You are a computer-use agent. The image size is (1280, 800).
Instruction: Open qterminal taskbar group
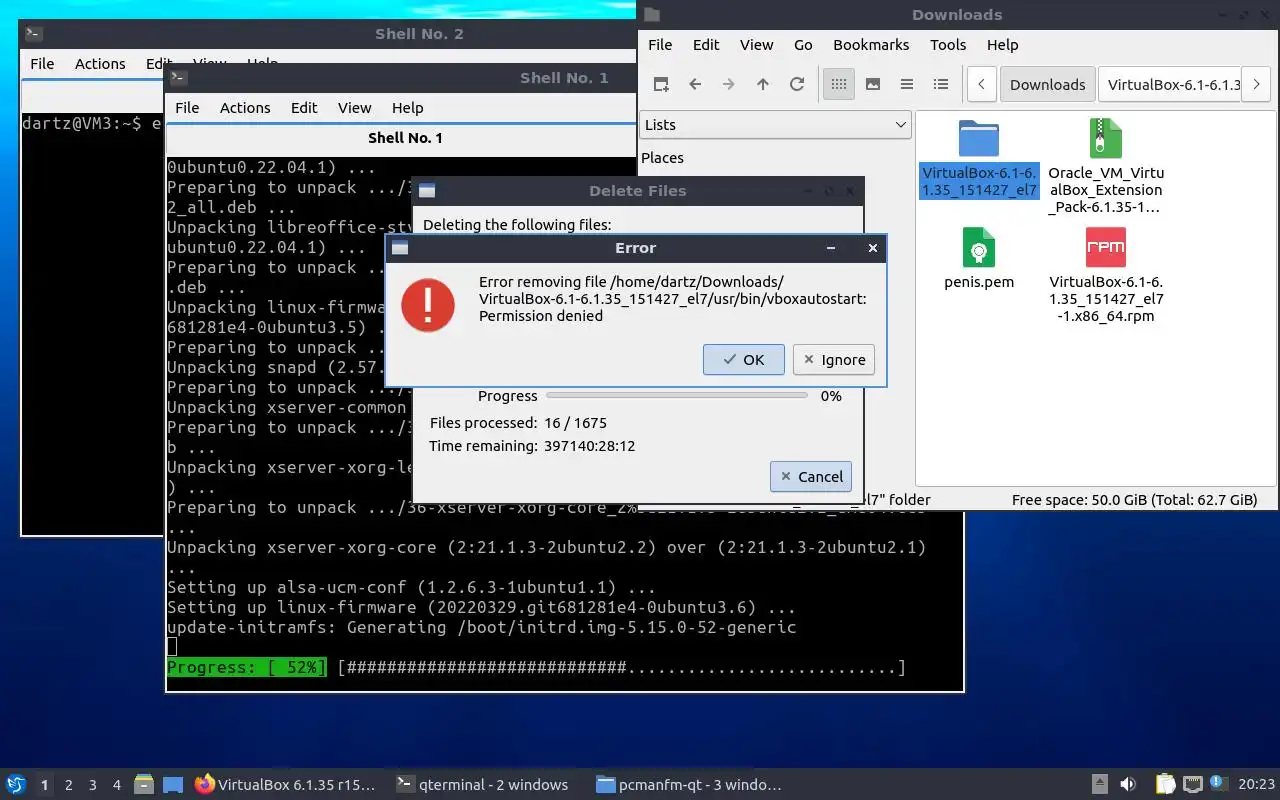(x=483, y=785)
